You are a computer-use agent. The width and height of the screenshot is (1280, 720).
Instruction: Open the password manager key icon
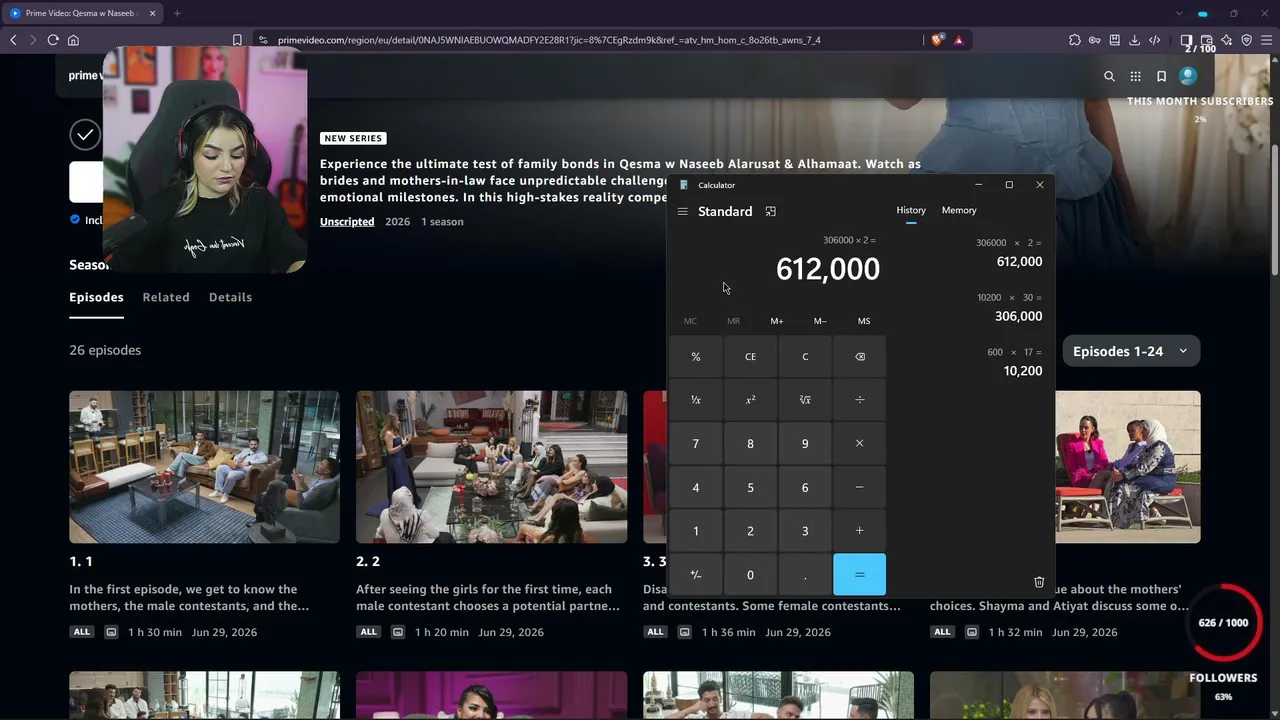click(1095, 40)
